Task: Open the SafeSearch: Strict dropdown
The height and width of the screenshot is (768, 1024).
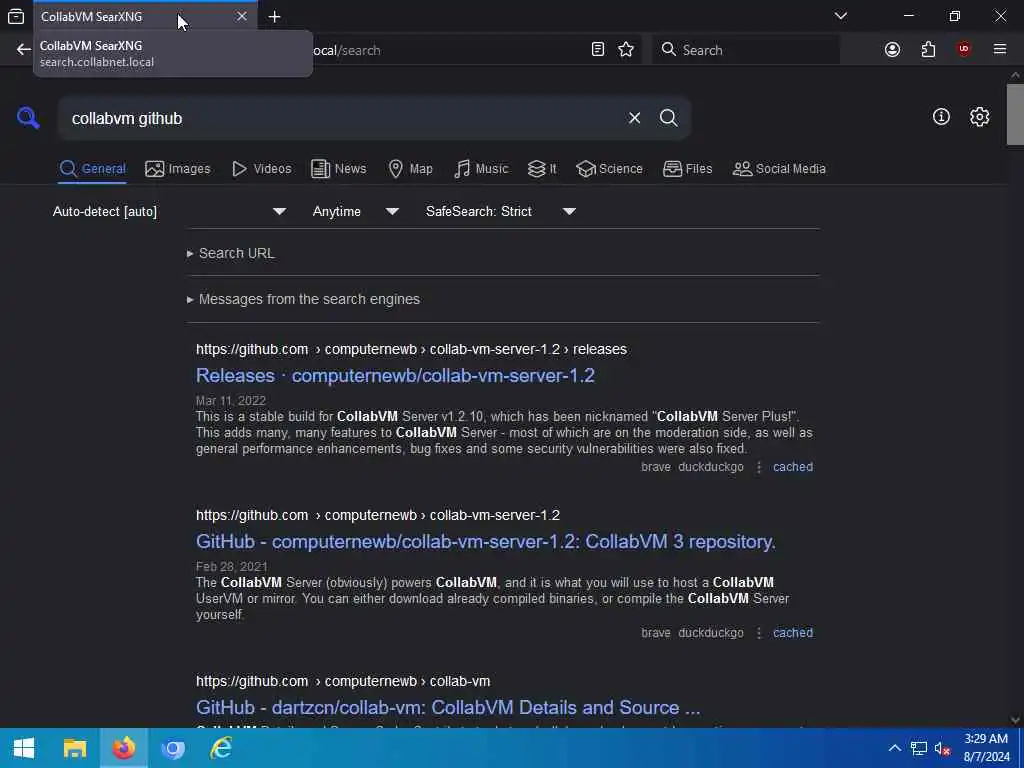Action: (x=500, y=211)
